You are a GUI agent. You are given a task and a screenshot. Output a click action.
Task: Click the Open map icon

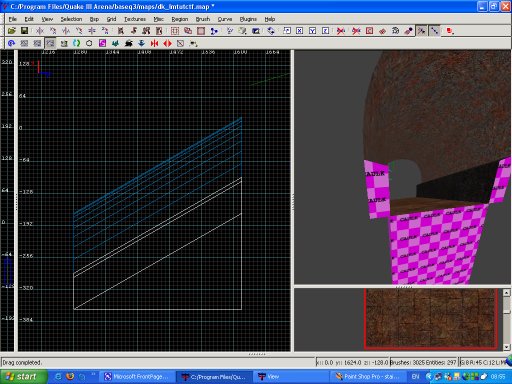[12, 31]
